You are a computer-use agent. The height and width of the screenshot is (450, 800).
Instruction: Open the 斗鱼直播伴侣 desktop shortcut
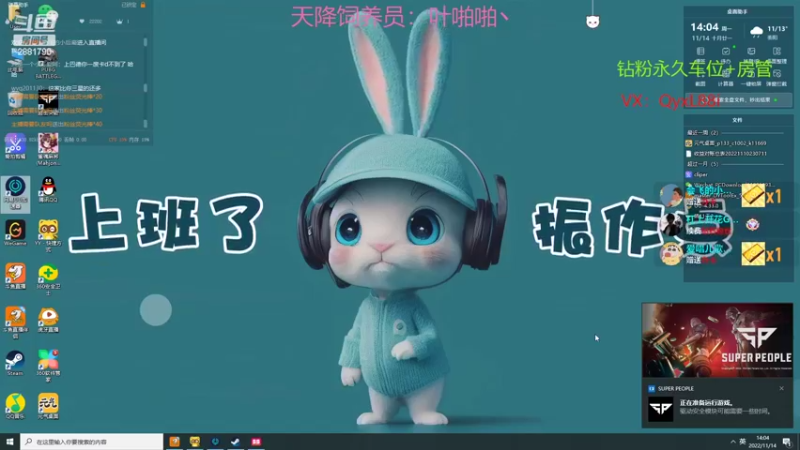coord(15,322)
